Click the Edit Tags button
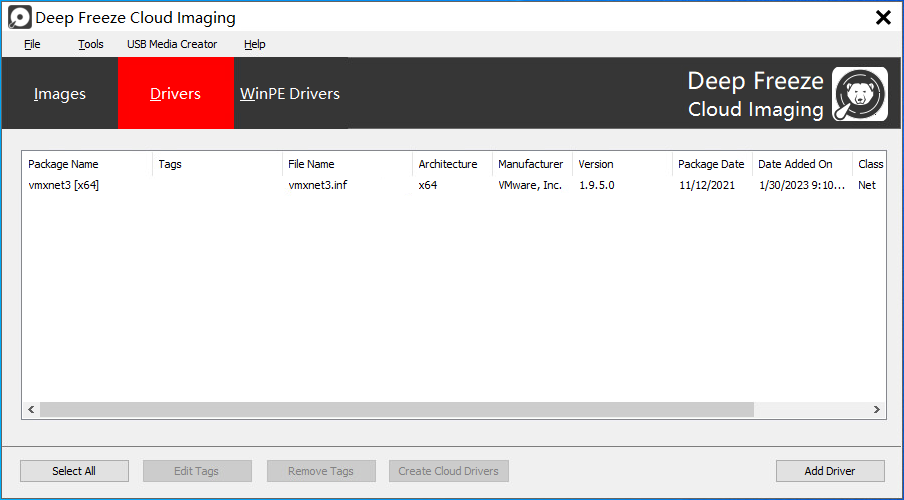The height and width of the screenshot is (500, 904). (197, 471)
